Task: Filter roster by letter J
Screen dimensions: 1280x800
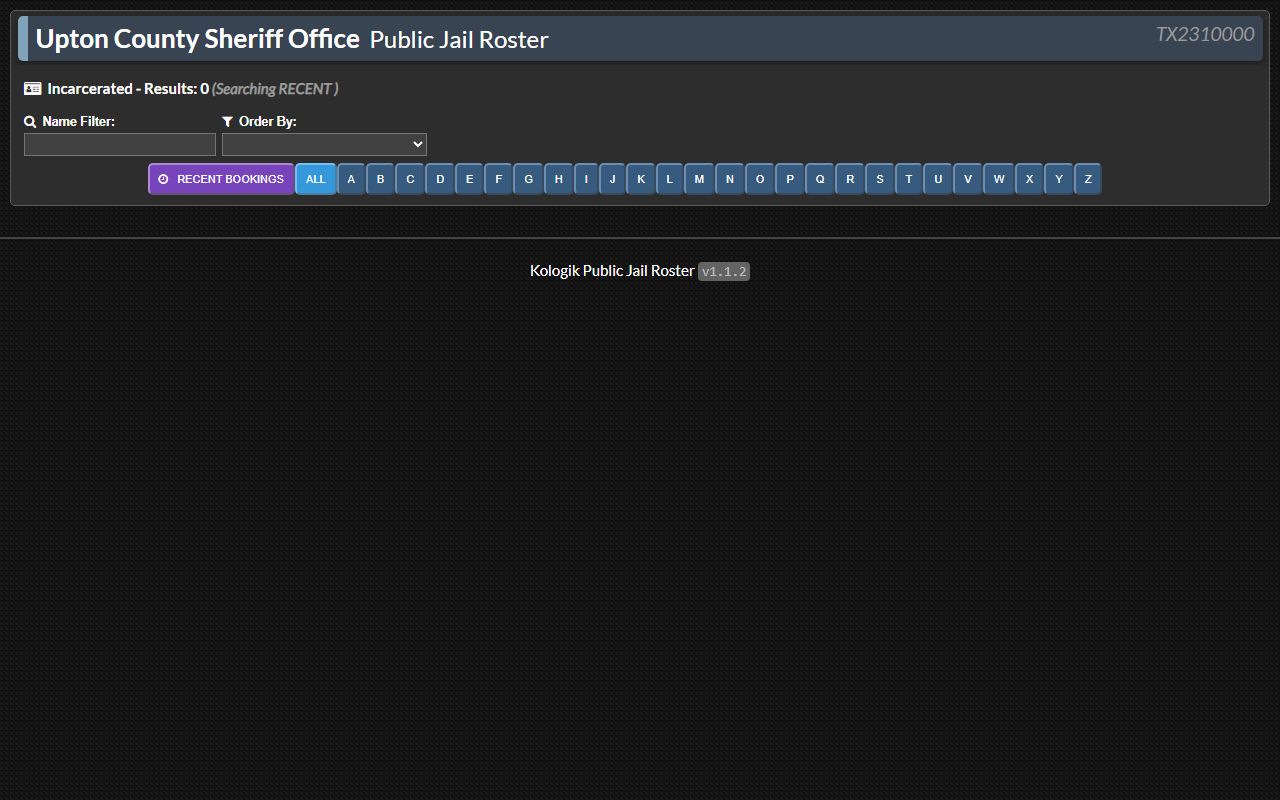Action: tap(613, 179)
